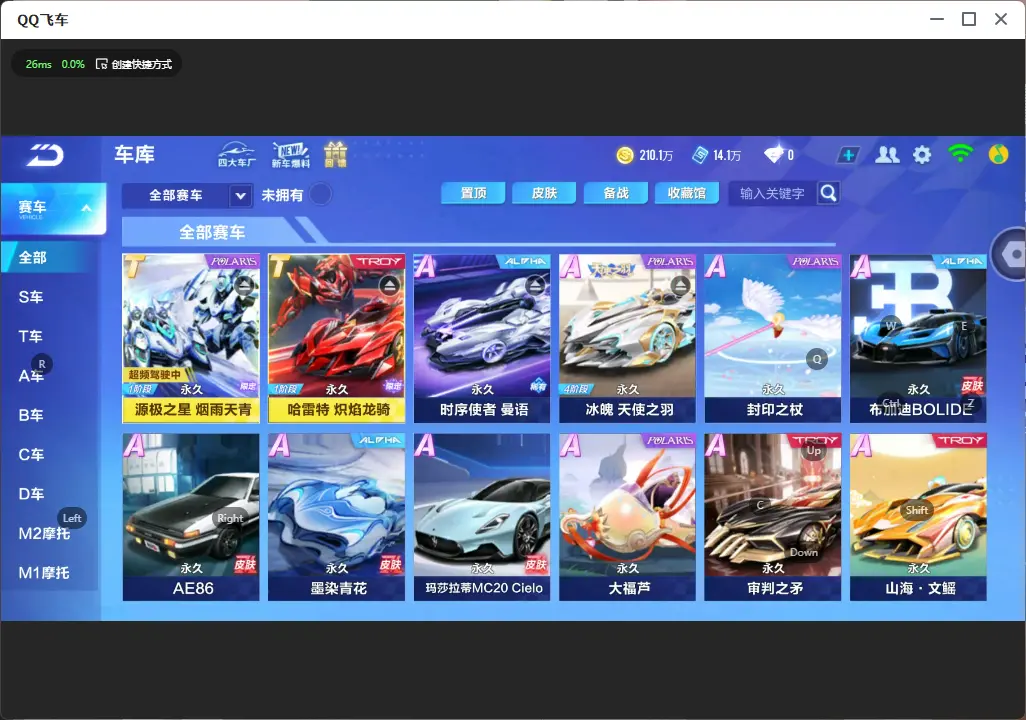The width and height of the screenshot is (1026, 720).
Task: Click the 皮肤 badge on 玛莎拉蒂MC20 Cielo card
Action: click(x=536, y=565)
